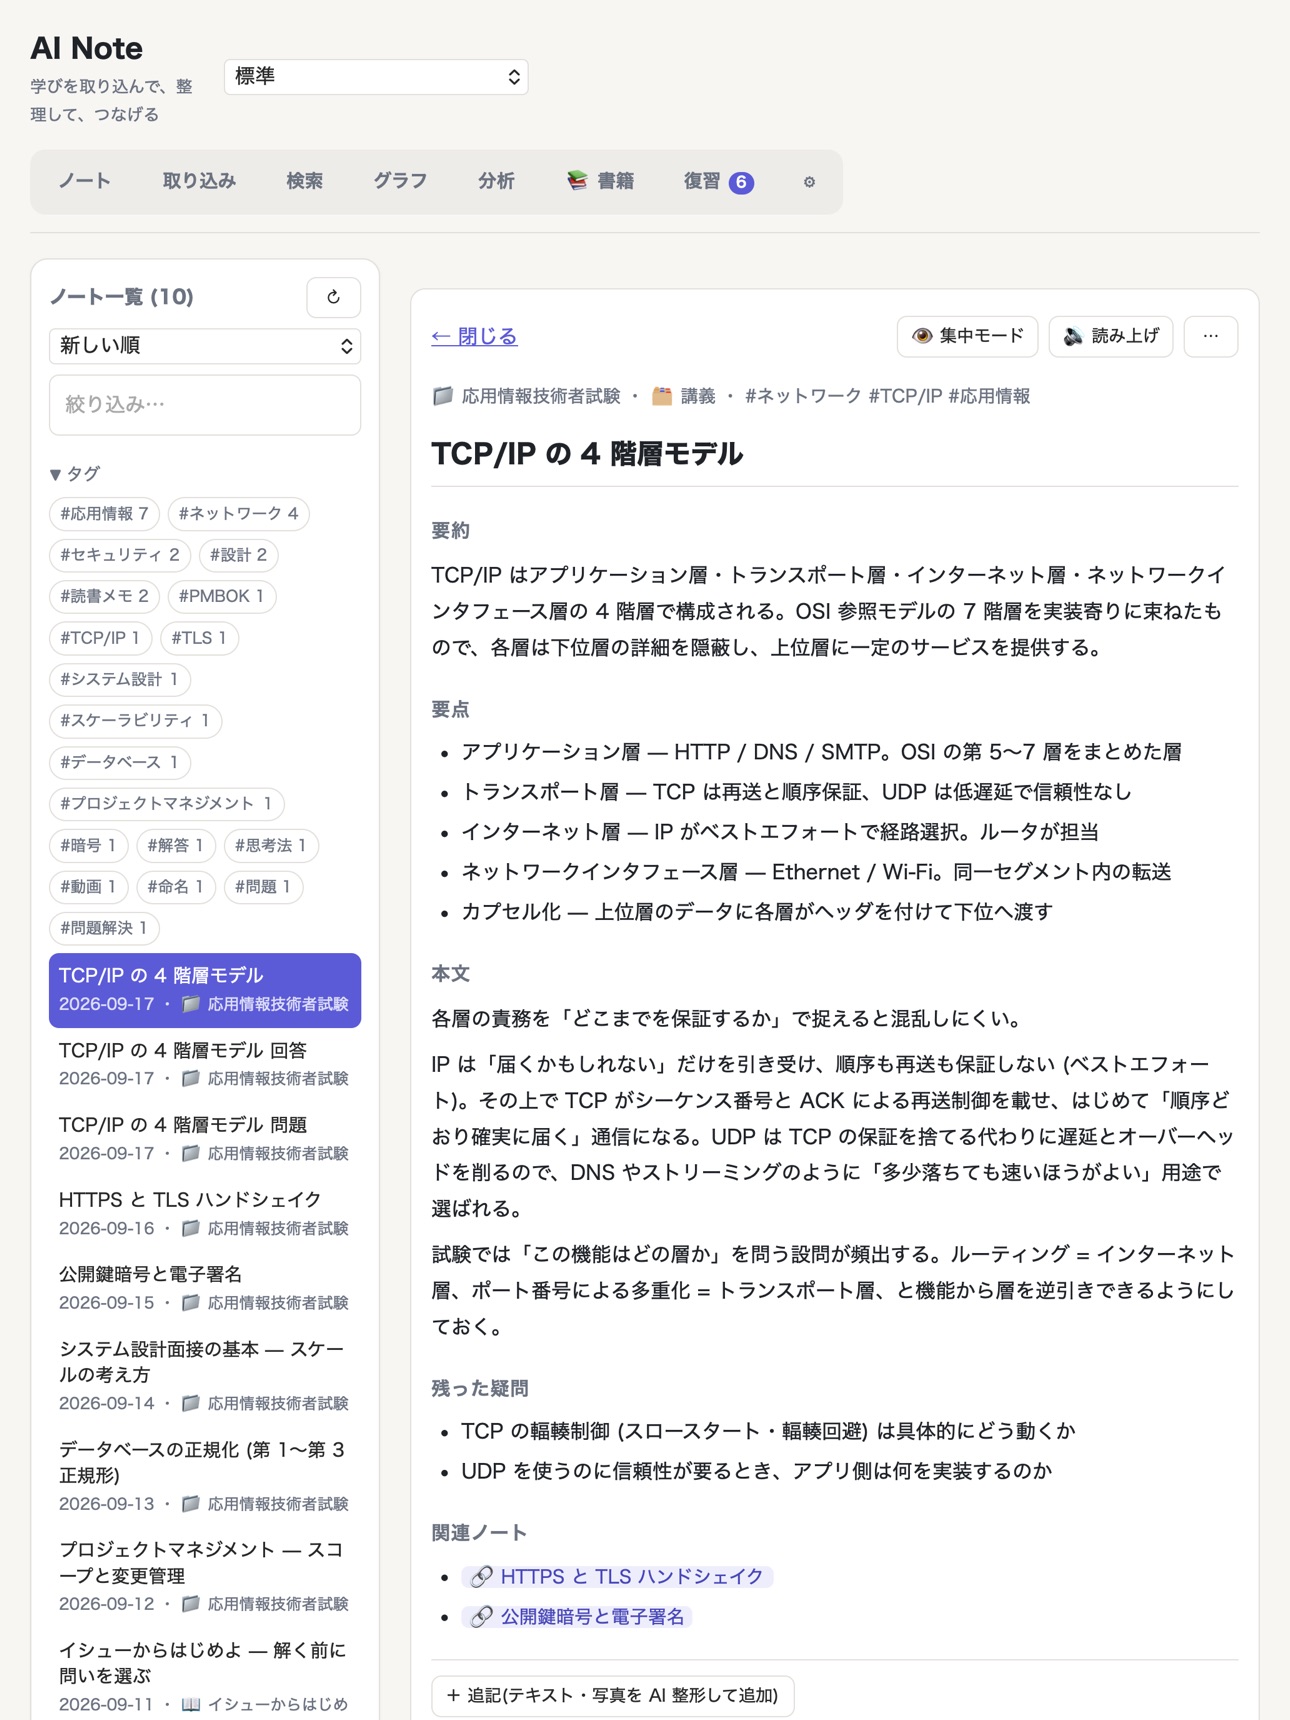Screen dimensions: 1290x1720
Task: Open note システム設計面接の基本
Action: [x=205, y=1375]
